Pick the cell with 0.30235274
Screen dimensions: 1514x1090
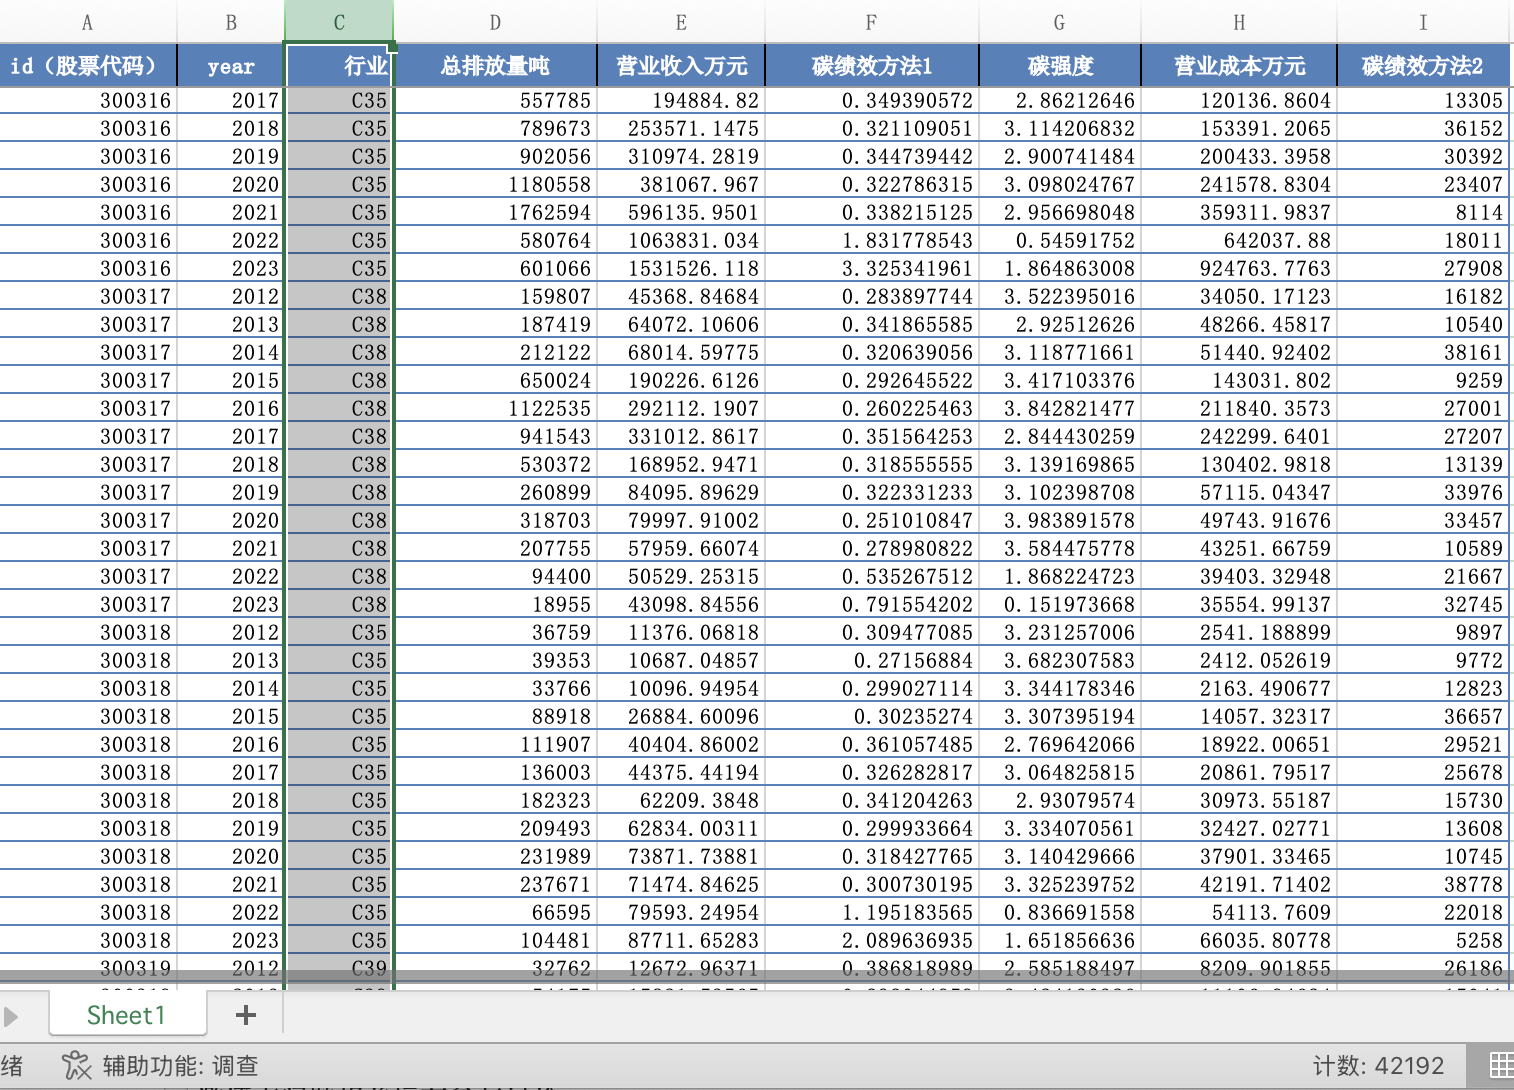click(x=871, y=716)
